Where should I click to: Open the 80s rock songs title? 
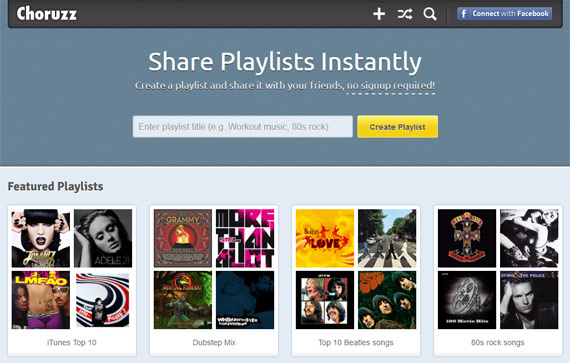(498, 342)
